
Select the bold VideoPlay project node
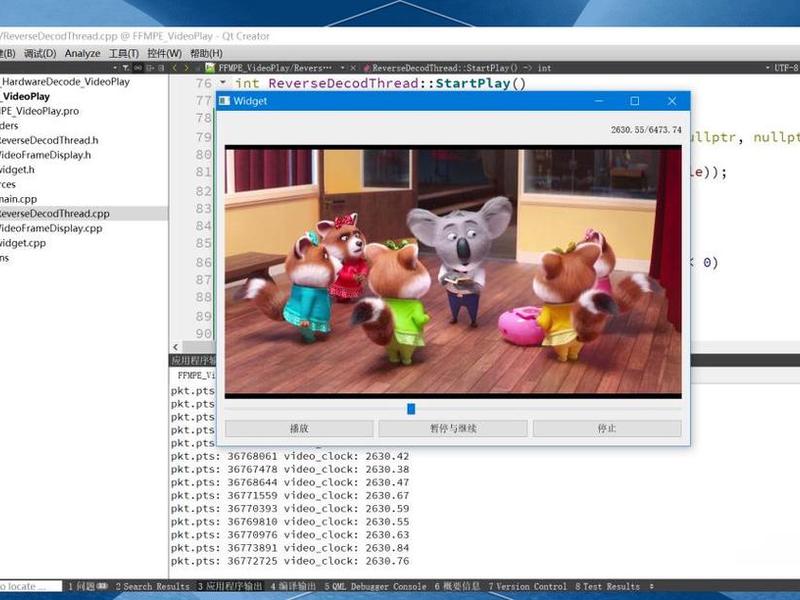click(26, 96)
